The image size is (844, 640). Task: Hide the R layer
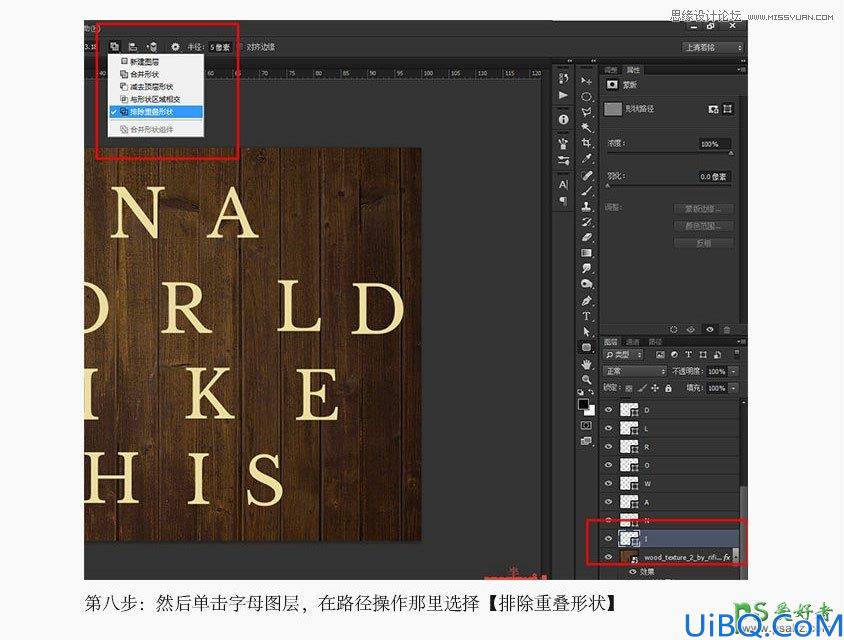click(608, 447)
